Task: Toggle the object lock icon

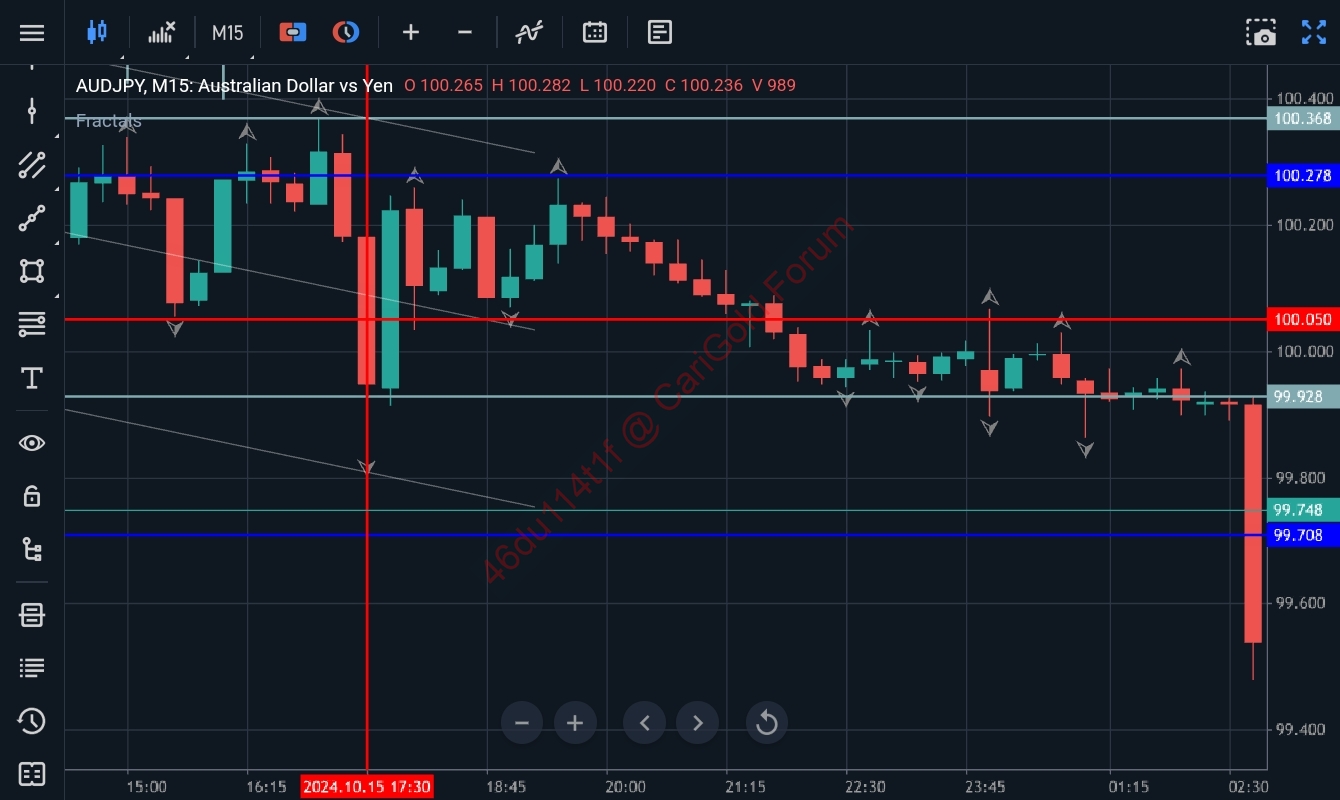Action: click(32, 496)
